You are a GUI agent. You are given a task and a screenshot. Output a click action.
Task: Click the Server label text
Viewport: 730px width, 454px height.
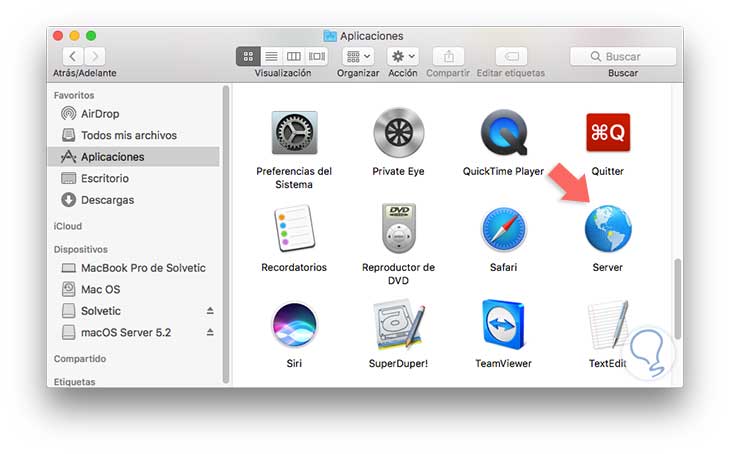(608, 267)
